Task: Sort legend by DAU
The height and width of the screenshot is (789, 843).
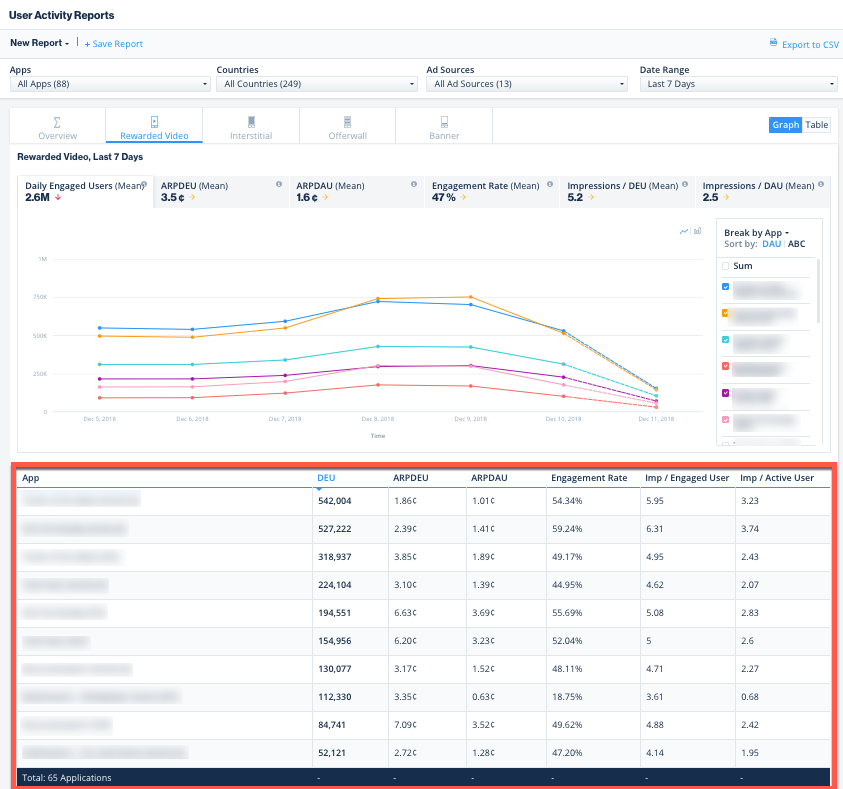Action: pyautogui.click(x=771, y=244)
